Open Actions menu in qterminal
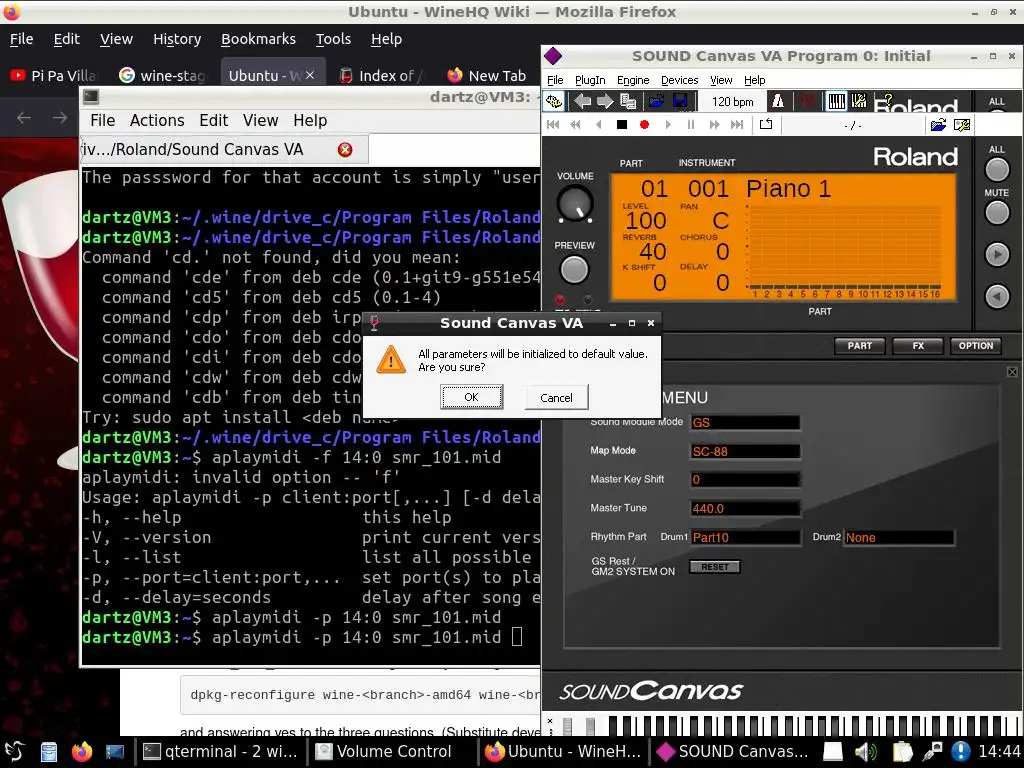1024x768 pixels. pyautogui.click(x=157, y=120)
